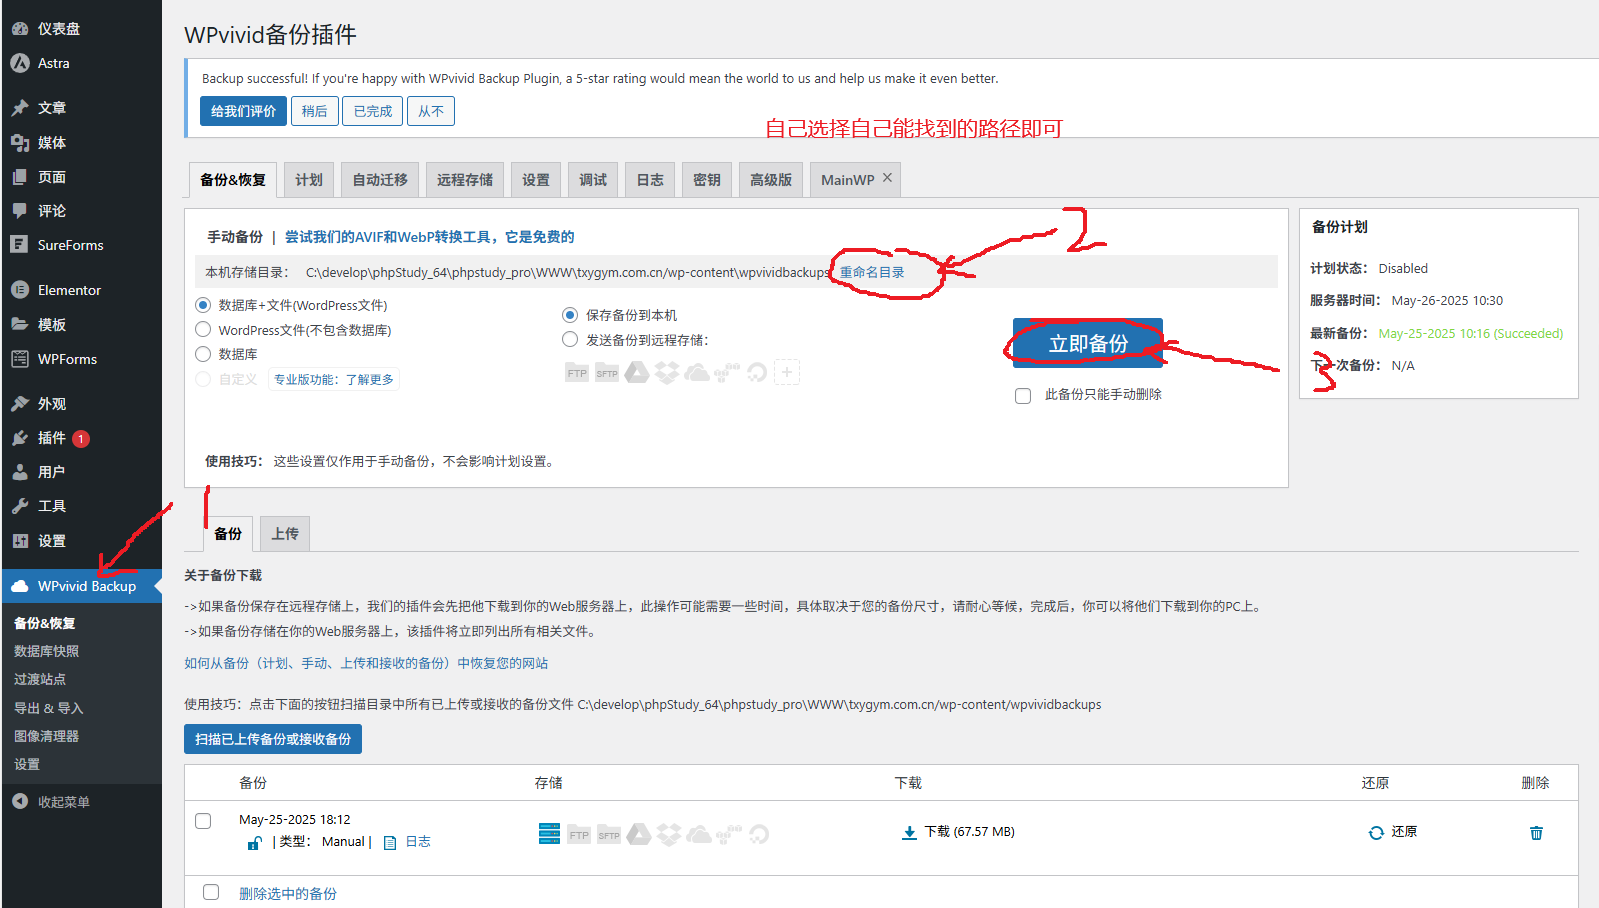Select WordPress文件(不包含数据库) radio option
Viewport: 1599px width, 908px height.
(x=203, y=329)
